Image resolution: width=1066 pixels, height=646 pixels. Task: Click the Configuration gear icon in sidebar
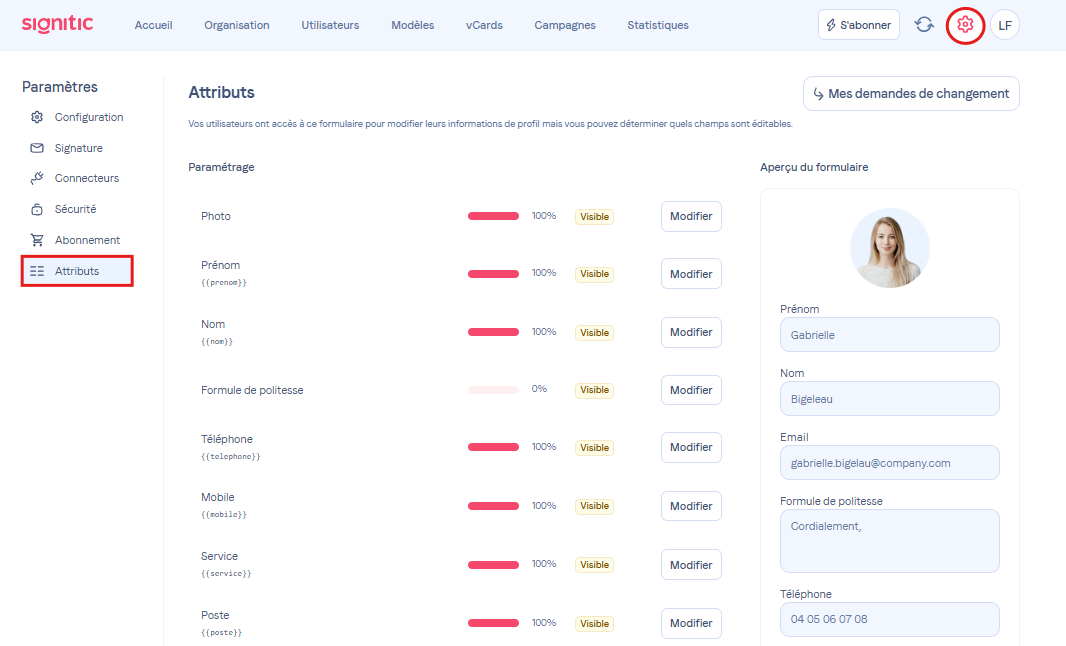[37, 117]
